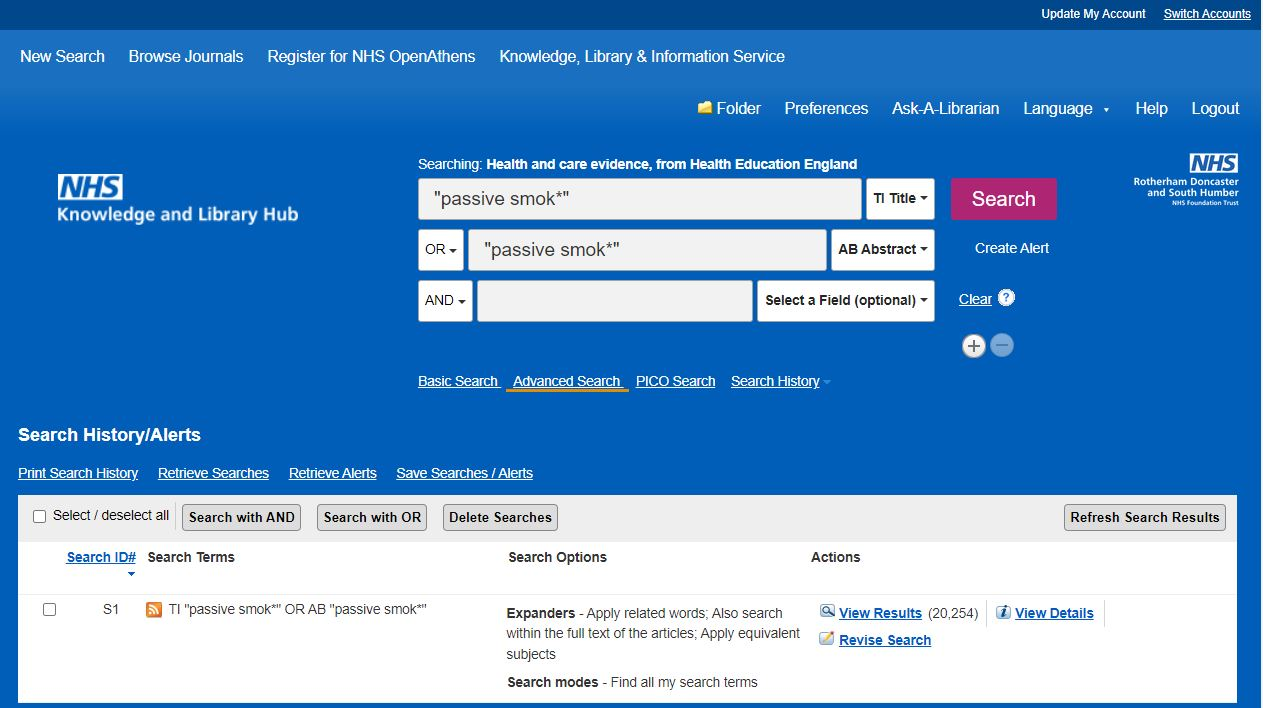Click Update My Account
Viewport: 1263px width, 708px height.
pos(1093,14)
